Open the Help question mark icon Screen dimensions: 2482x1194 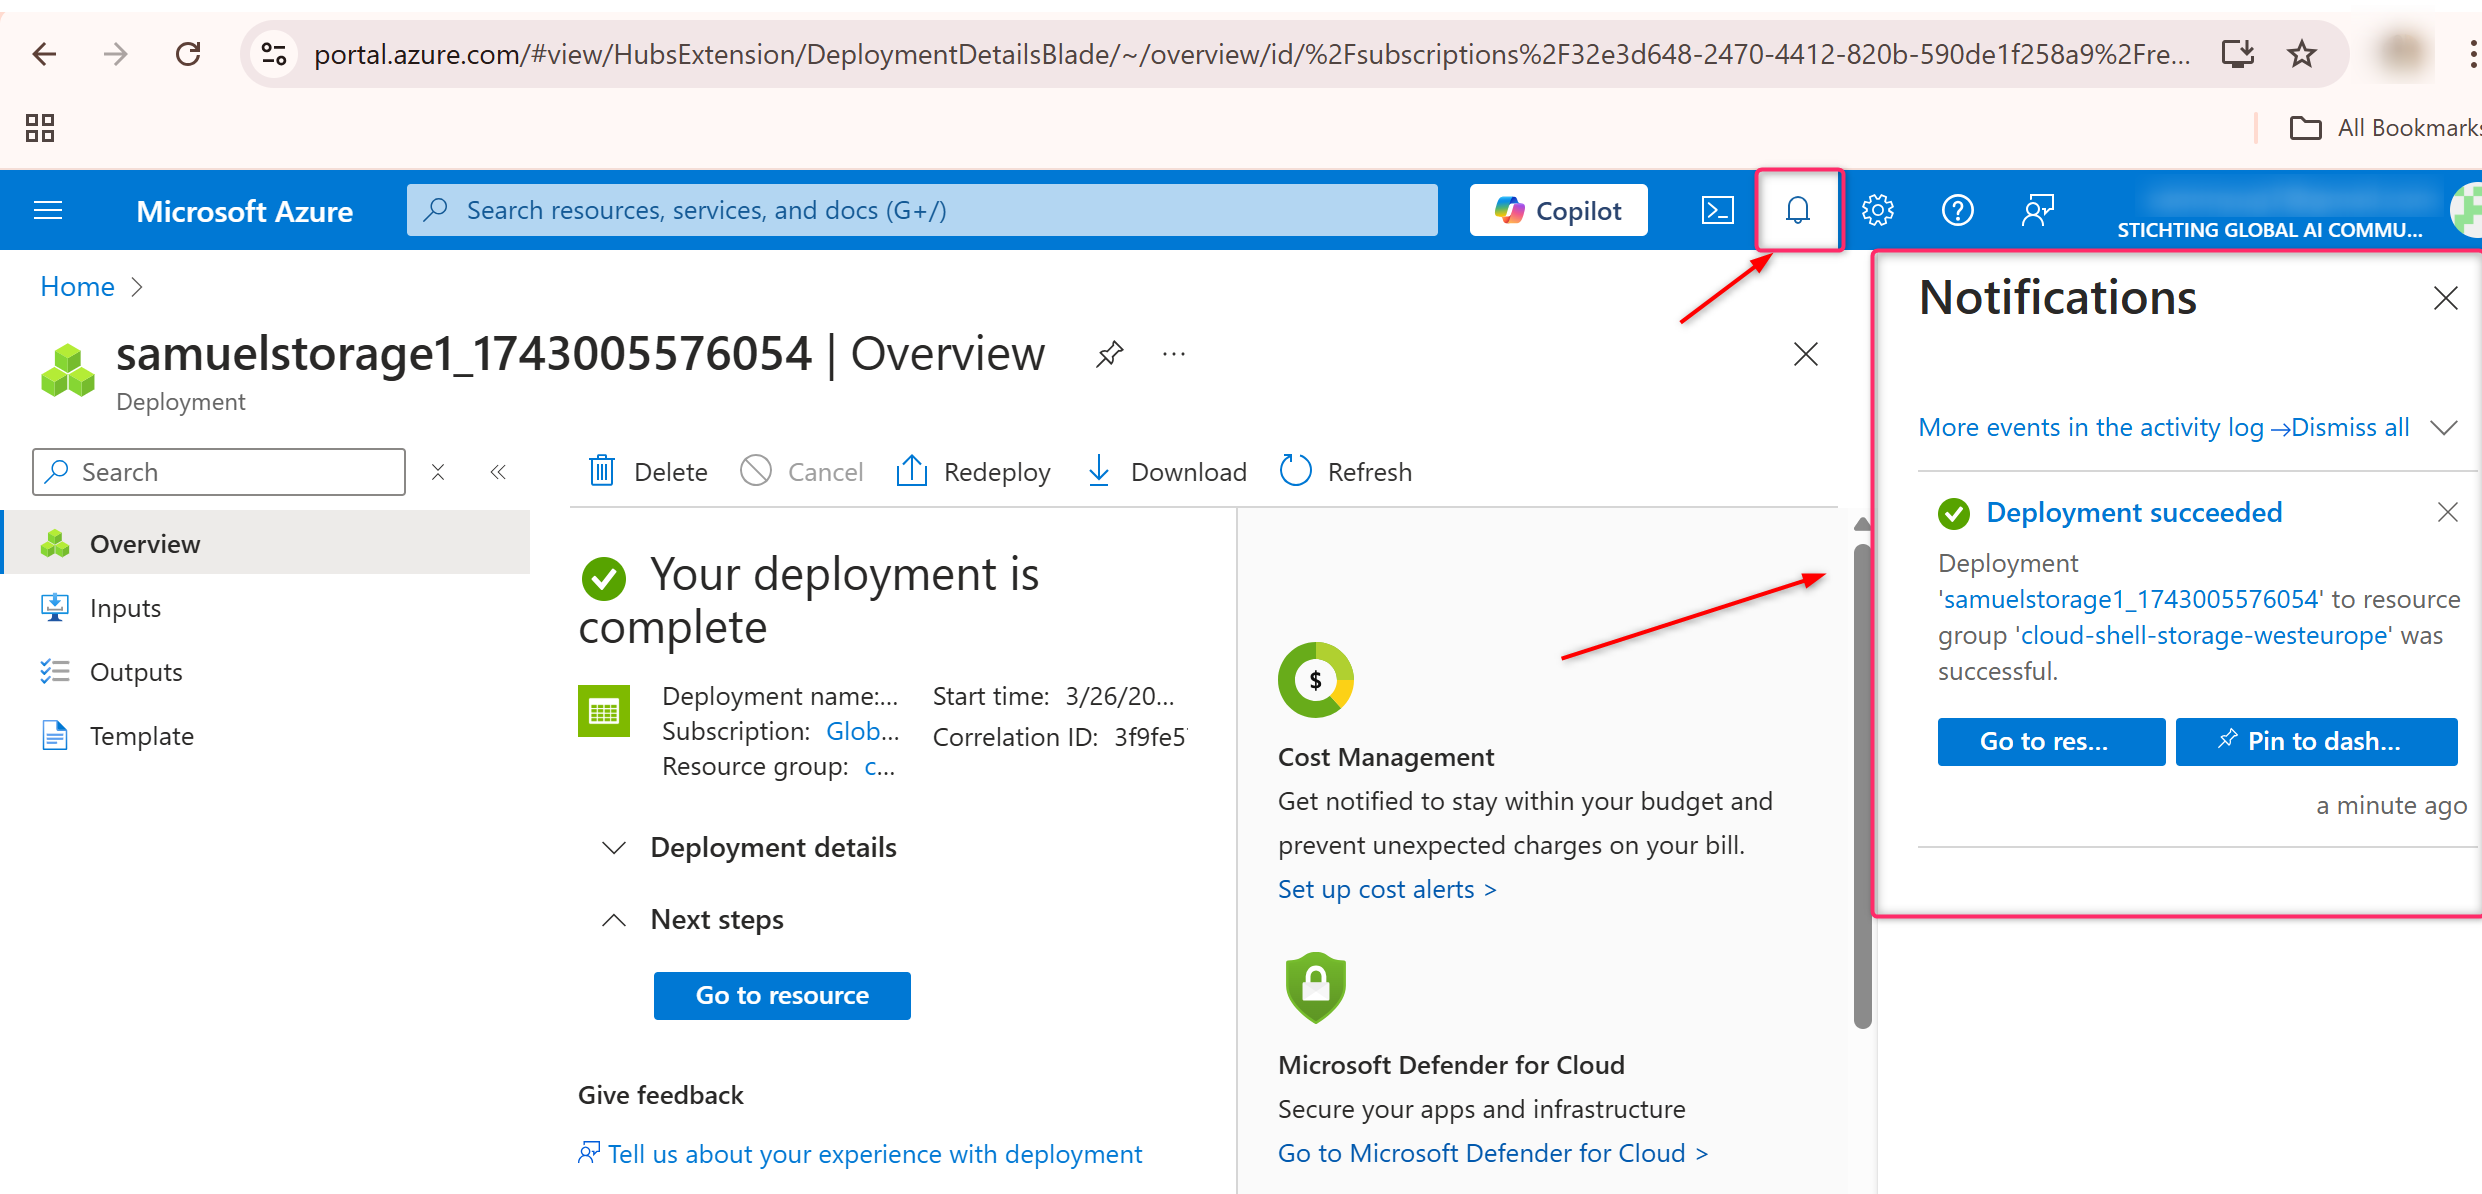[1957, 210]
